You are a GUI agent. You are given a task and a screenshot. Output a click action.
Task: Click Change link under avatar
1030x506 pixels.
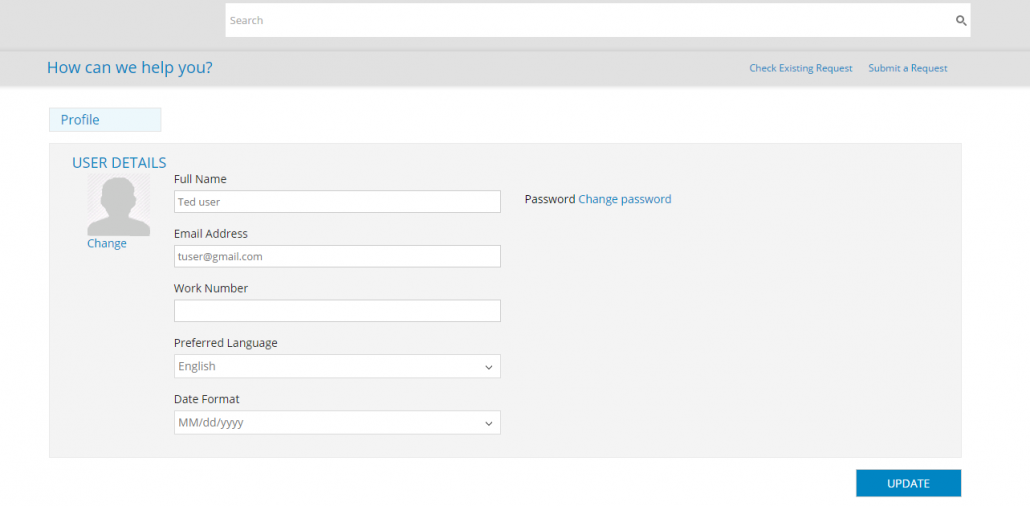(106, 243)
